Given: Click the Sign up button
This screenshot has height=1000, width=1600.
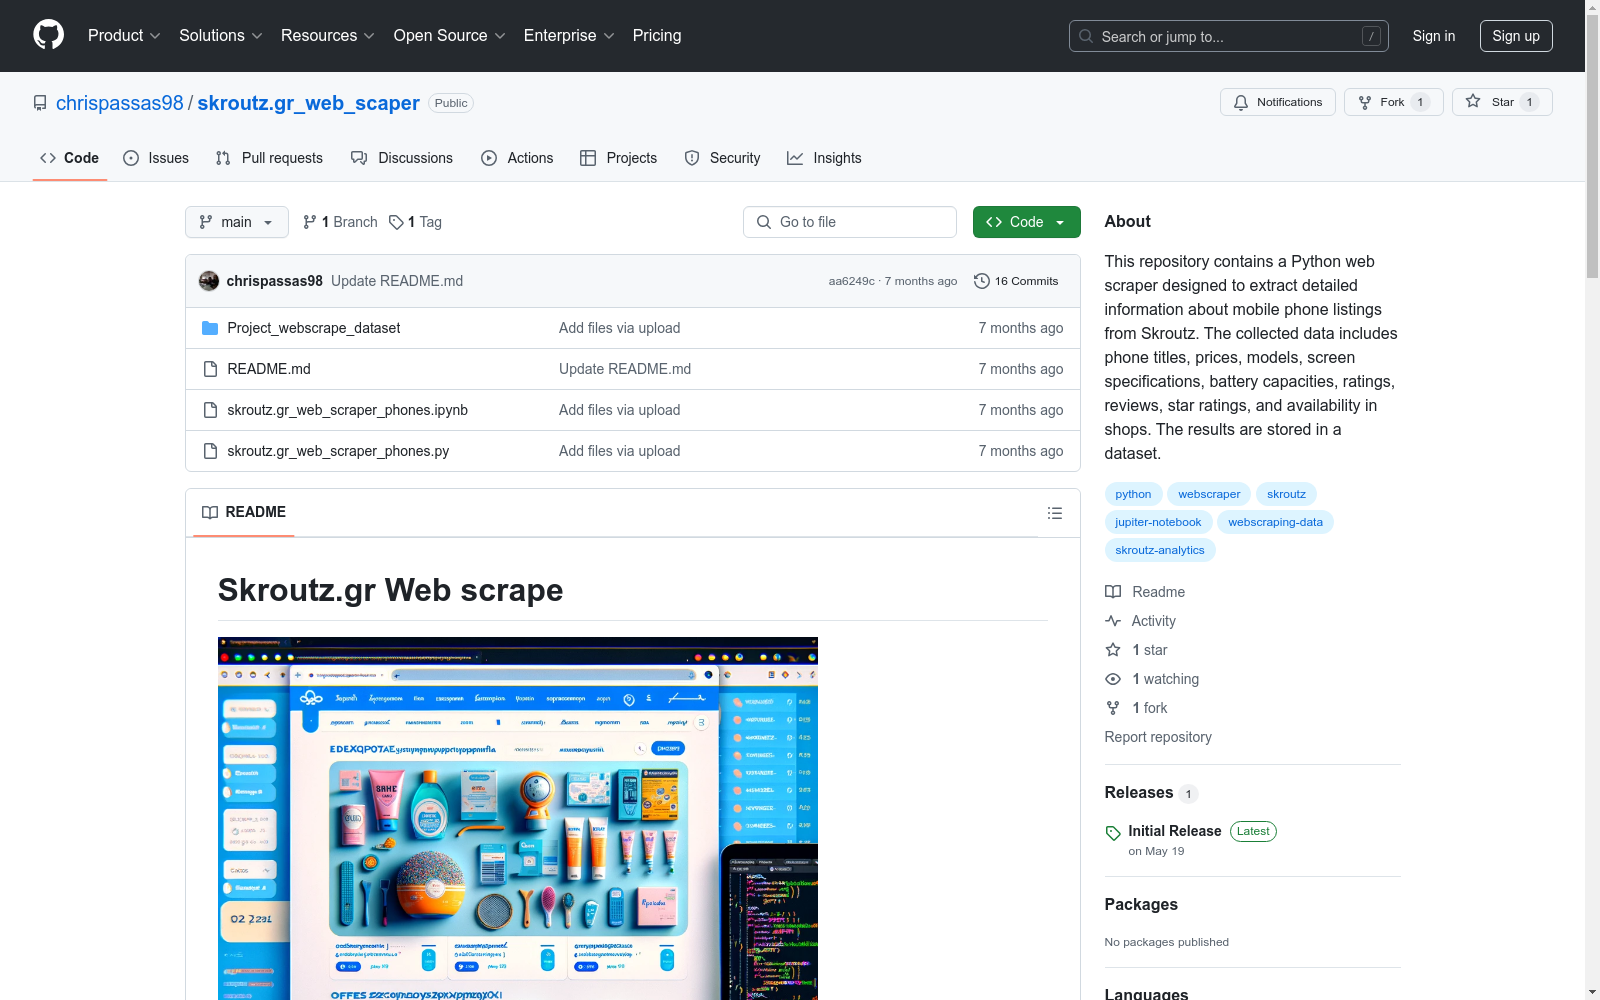Looking at the screenshot, I should point(1516,36).
